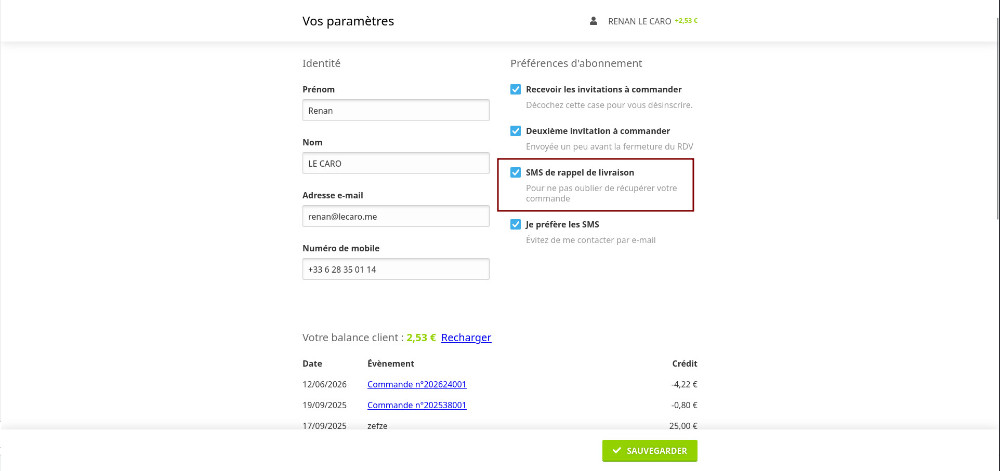Image resolution: width=1000 pixels, height=471 pixels.
Task: Focus the Nom field containing LE CARO
Action: (x=396, y=163)
